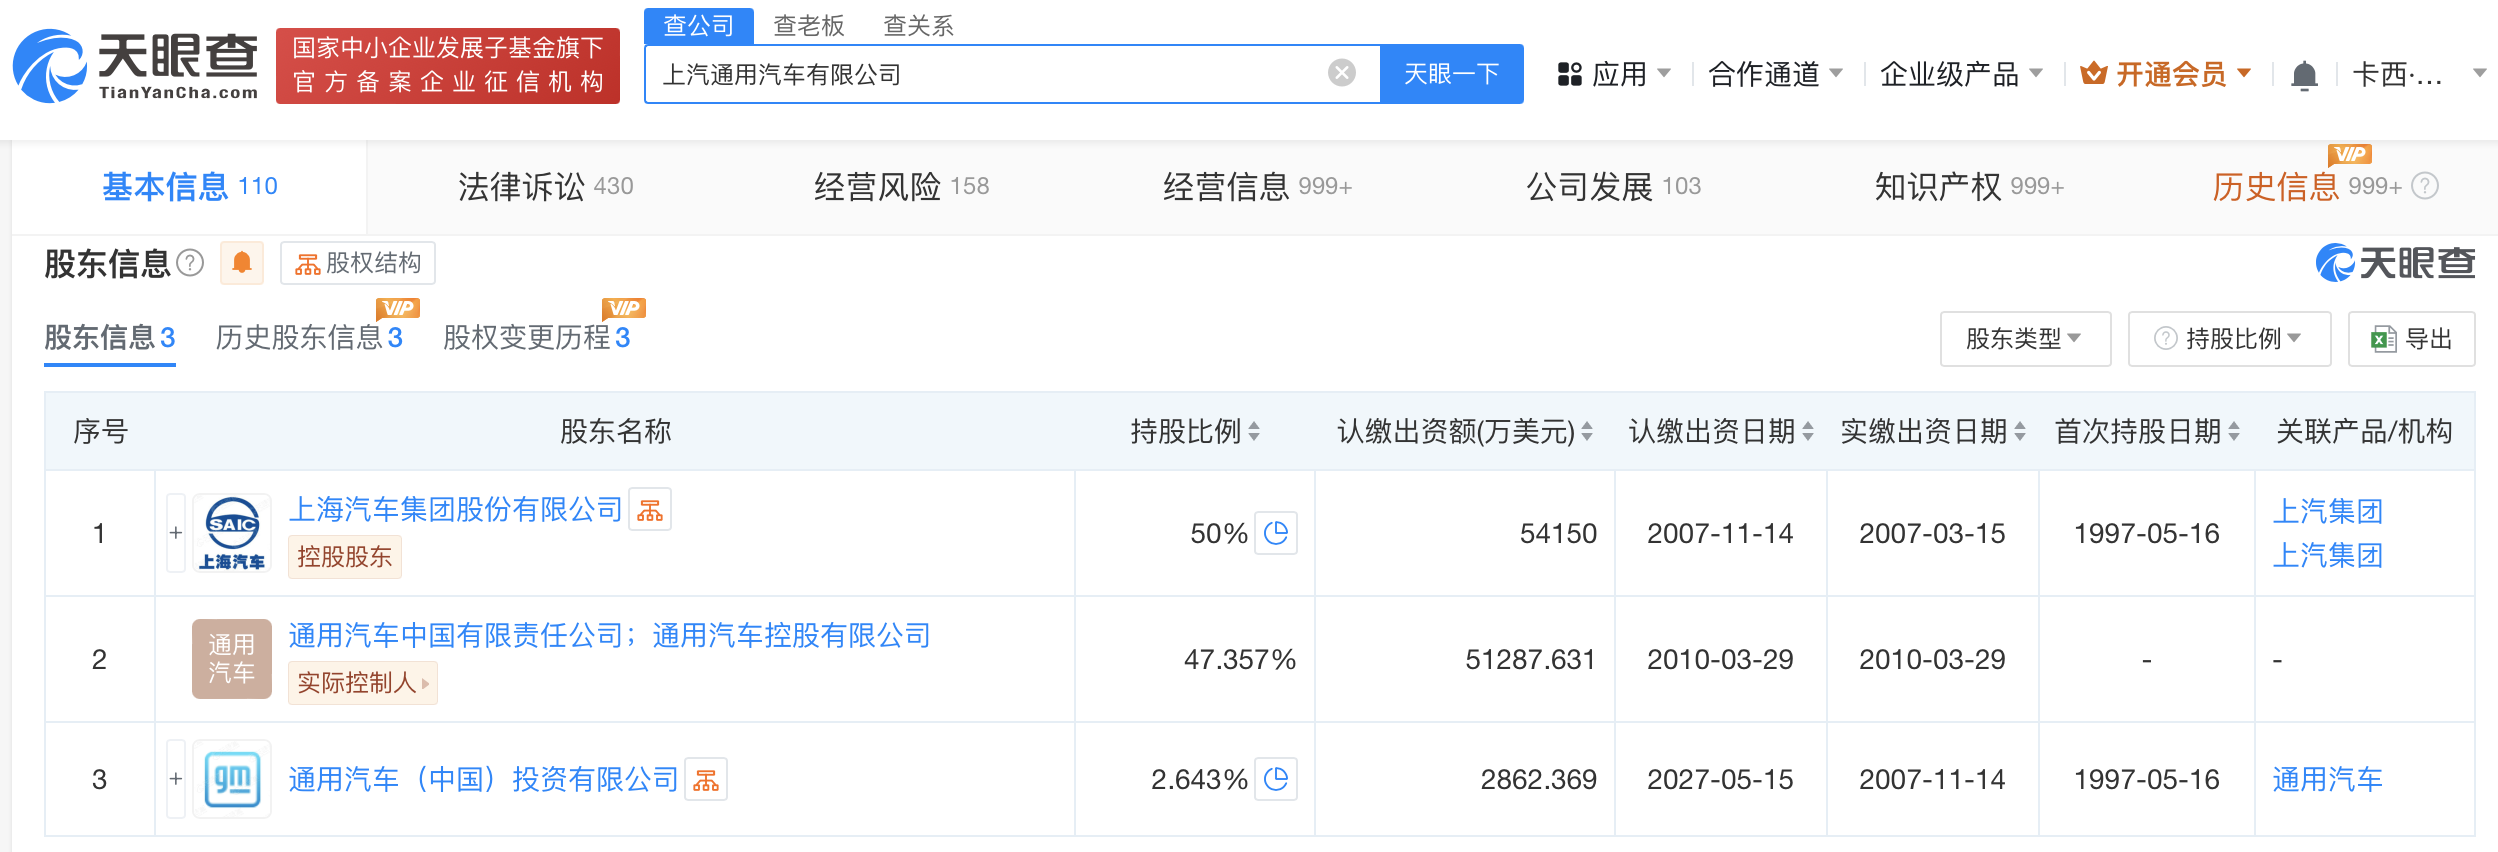This screenshot has width=2498, height=852.
Task: Click the 控股股东 tag
Action: tap(345, 557)
